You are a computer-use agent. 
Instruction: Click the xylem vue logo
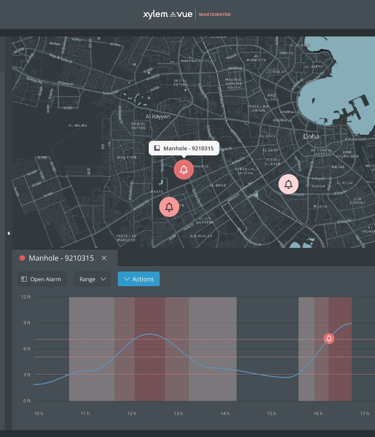(168, 14)
